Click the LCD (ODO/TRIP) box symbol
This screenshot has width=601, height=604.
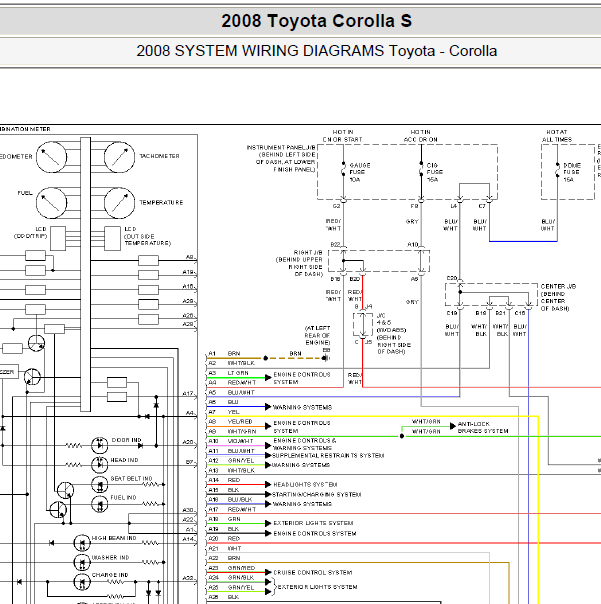pos(58,238)
